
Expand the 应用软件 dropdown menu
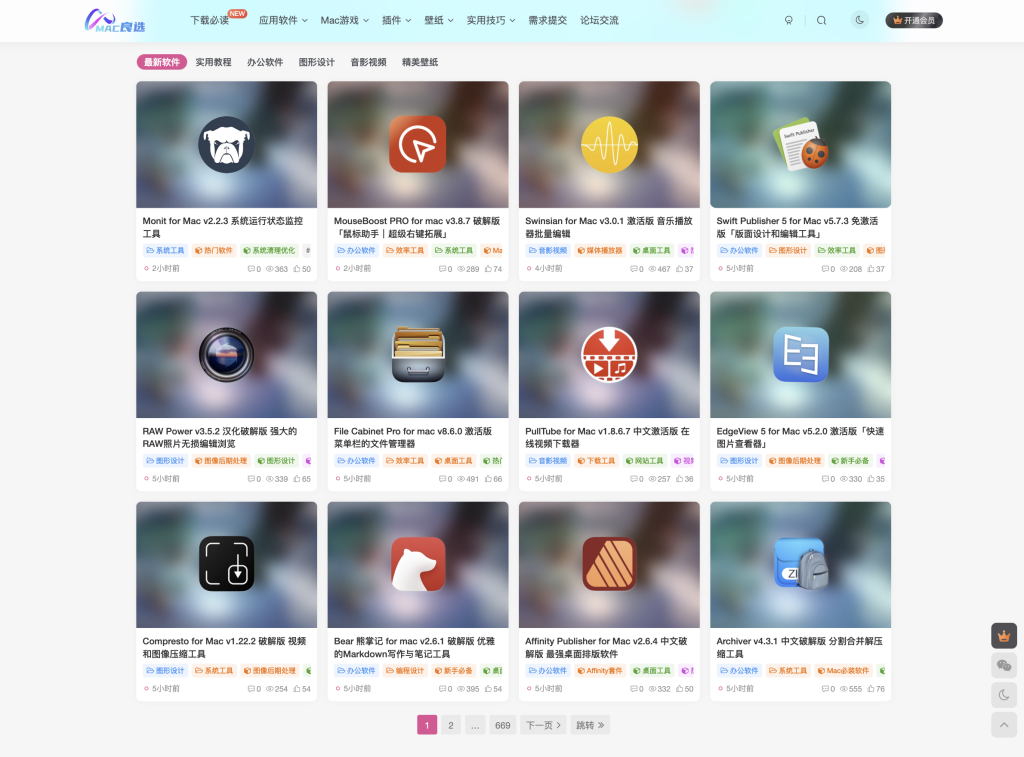coord(283,20)
